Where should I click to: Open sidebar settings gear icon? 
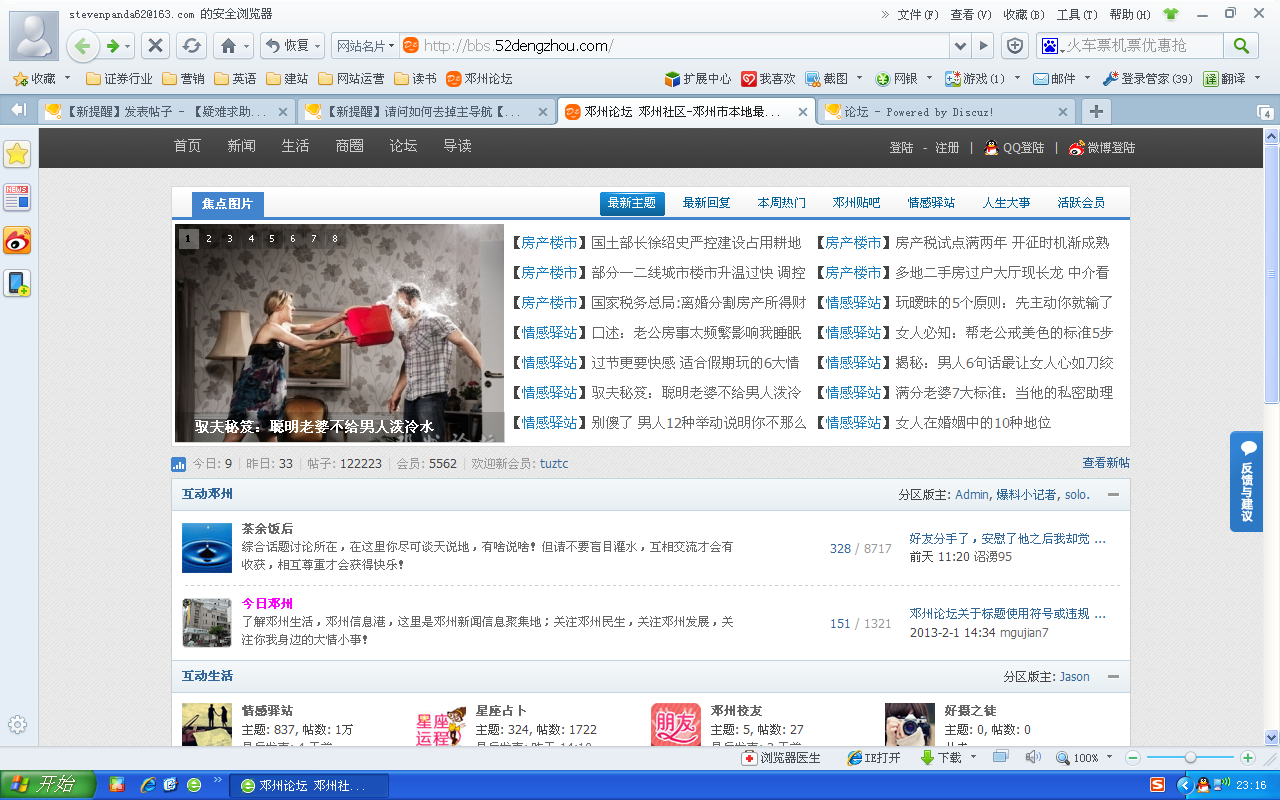[17, 725]
